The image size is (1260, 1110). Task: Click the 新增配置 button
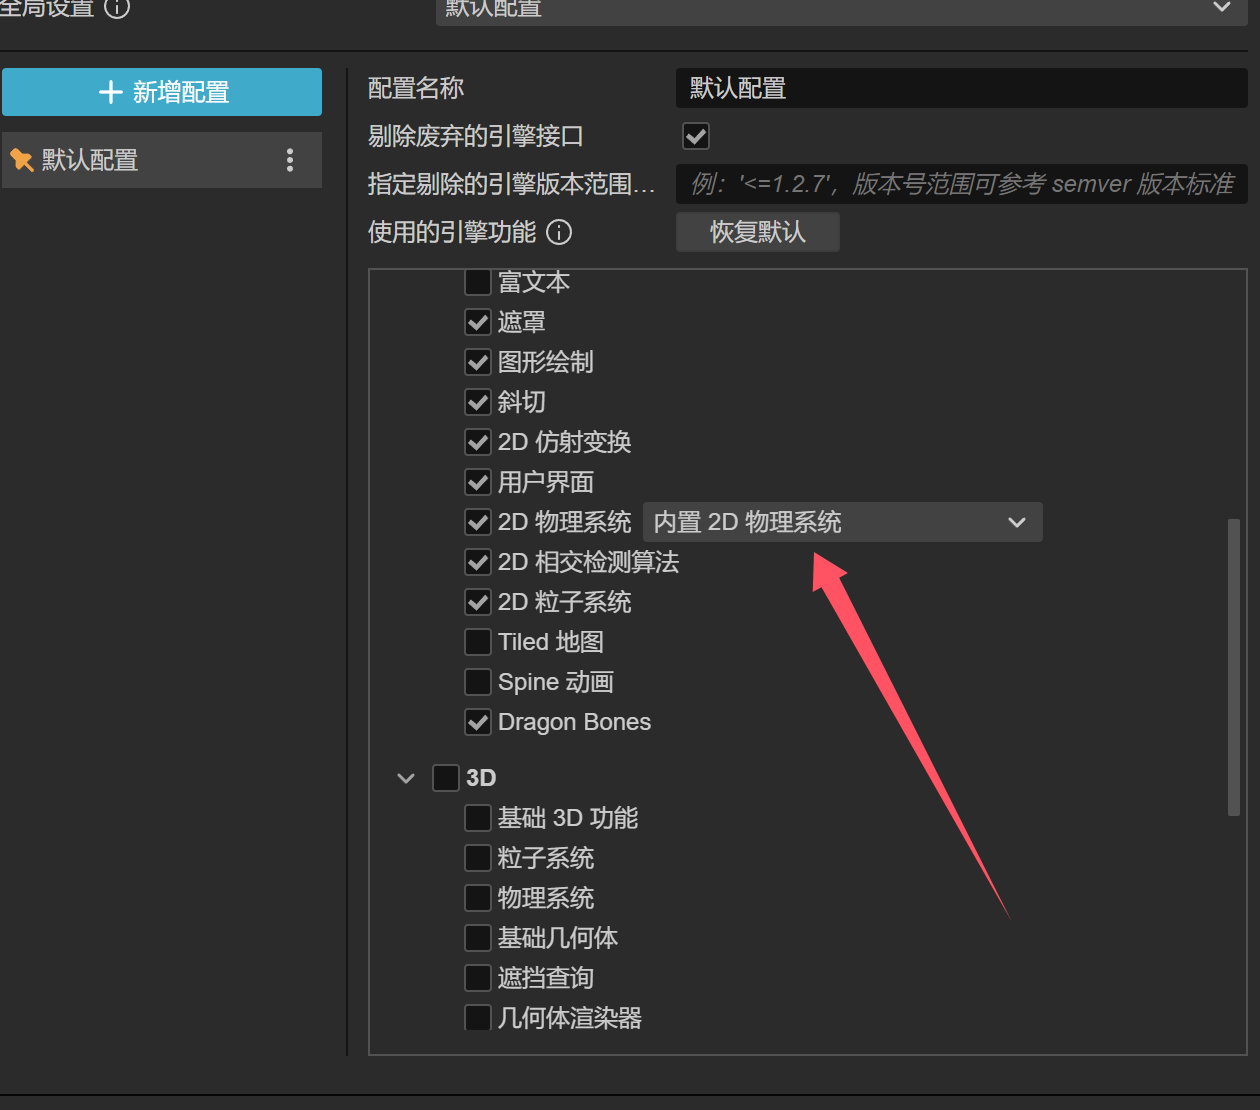coord(162,92)
